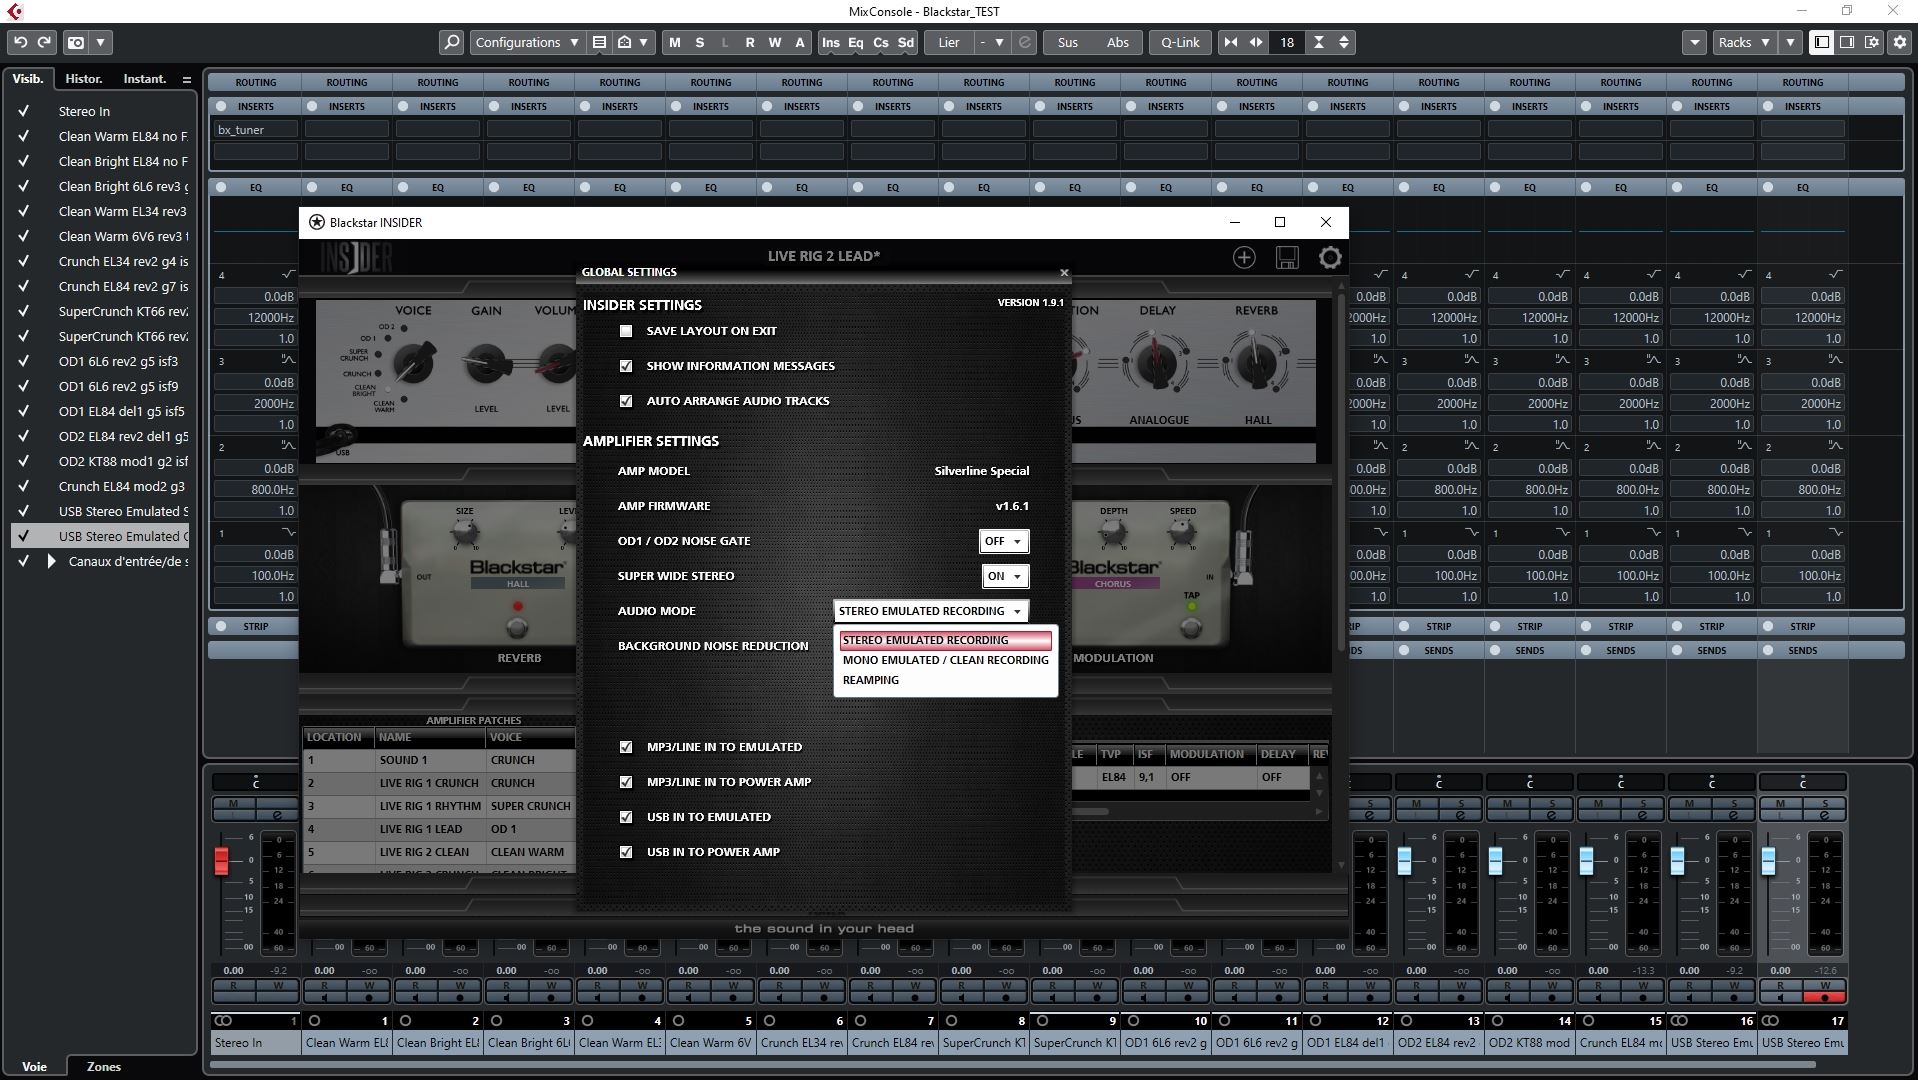
Task: Increase the number of visible channels
Action: (1256, 42)
